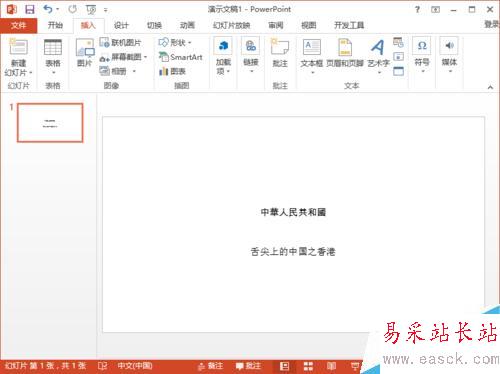Open the 视图 tab
Image resolution: width=500 pixels, height=374 pixels.
coord(308,25)
